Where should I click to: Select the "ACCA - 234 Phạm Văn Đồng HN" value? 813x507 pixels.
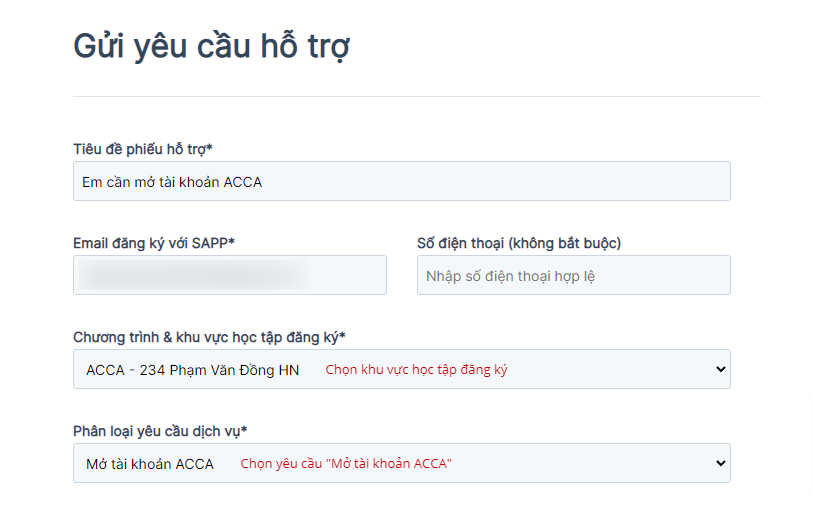pos(192,370)
